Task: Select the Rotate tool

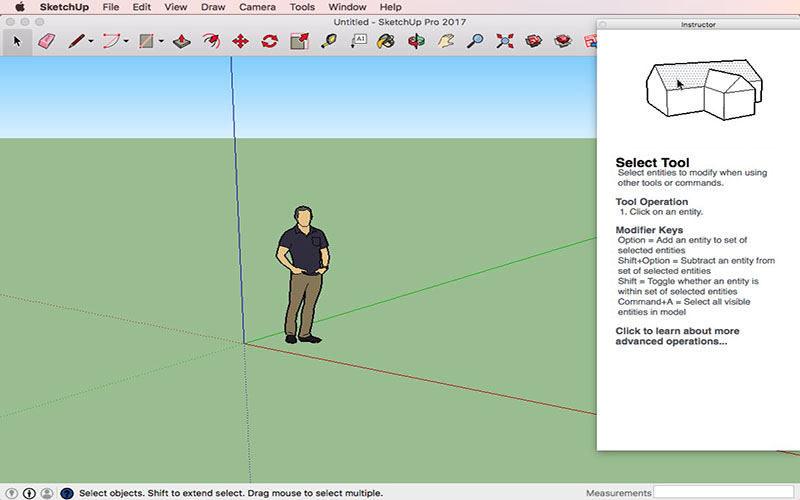Action: (x=270, y=41)
